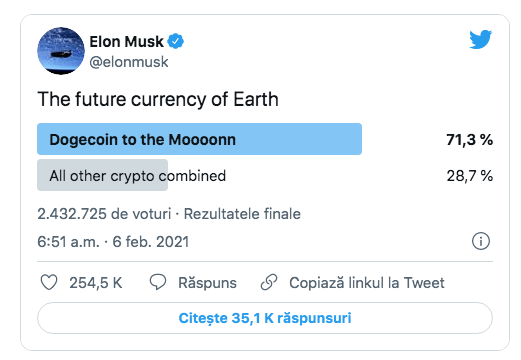Click the tweet text The future currency of Earth
This screenshot has width=521, height=360.
click(158, 99)
